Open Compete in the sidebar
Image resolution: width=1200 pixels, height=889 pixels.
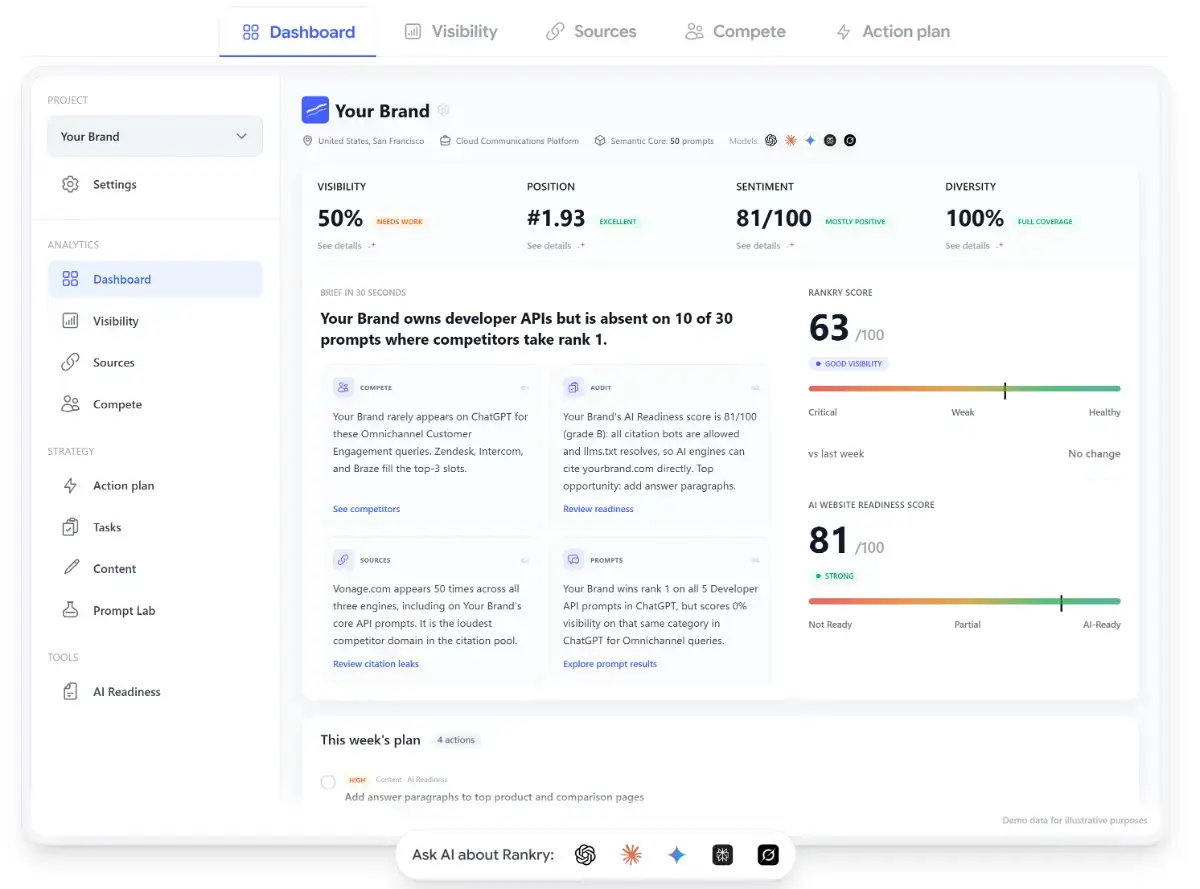point(155,404)
